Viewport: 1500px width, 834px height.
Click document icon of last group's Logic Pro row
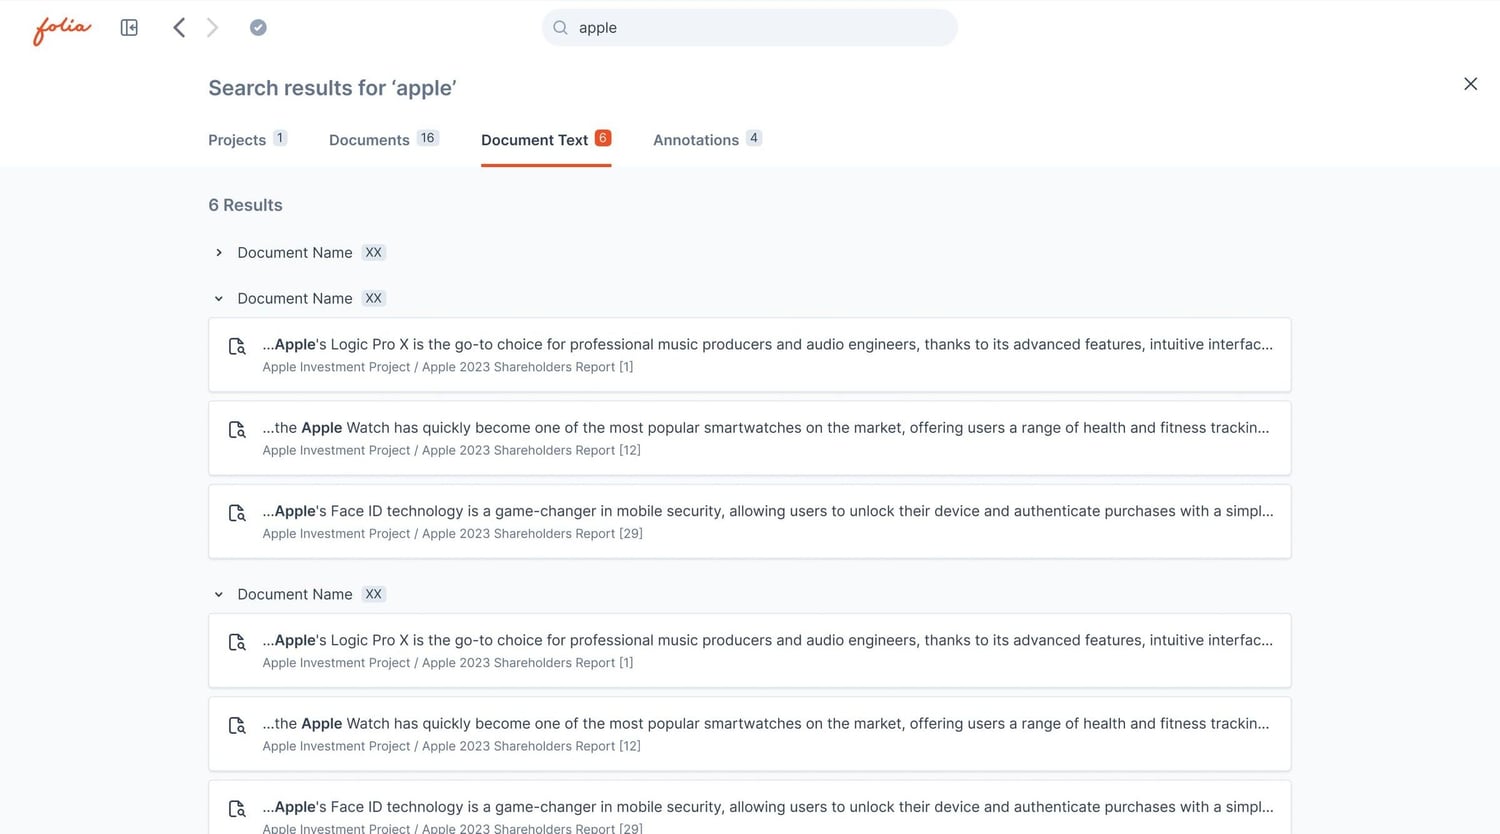[x=237, y=643]
